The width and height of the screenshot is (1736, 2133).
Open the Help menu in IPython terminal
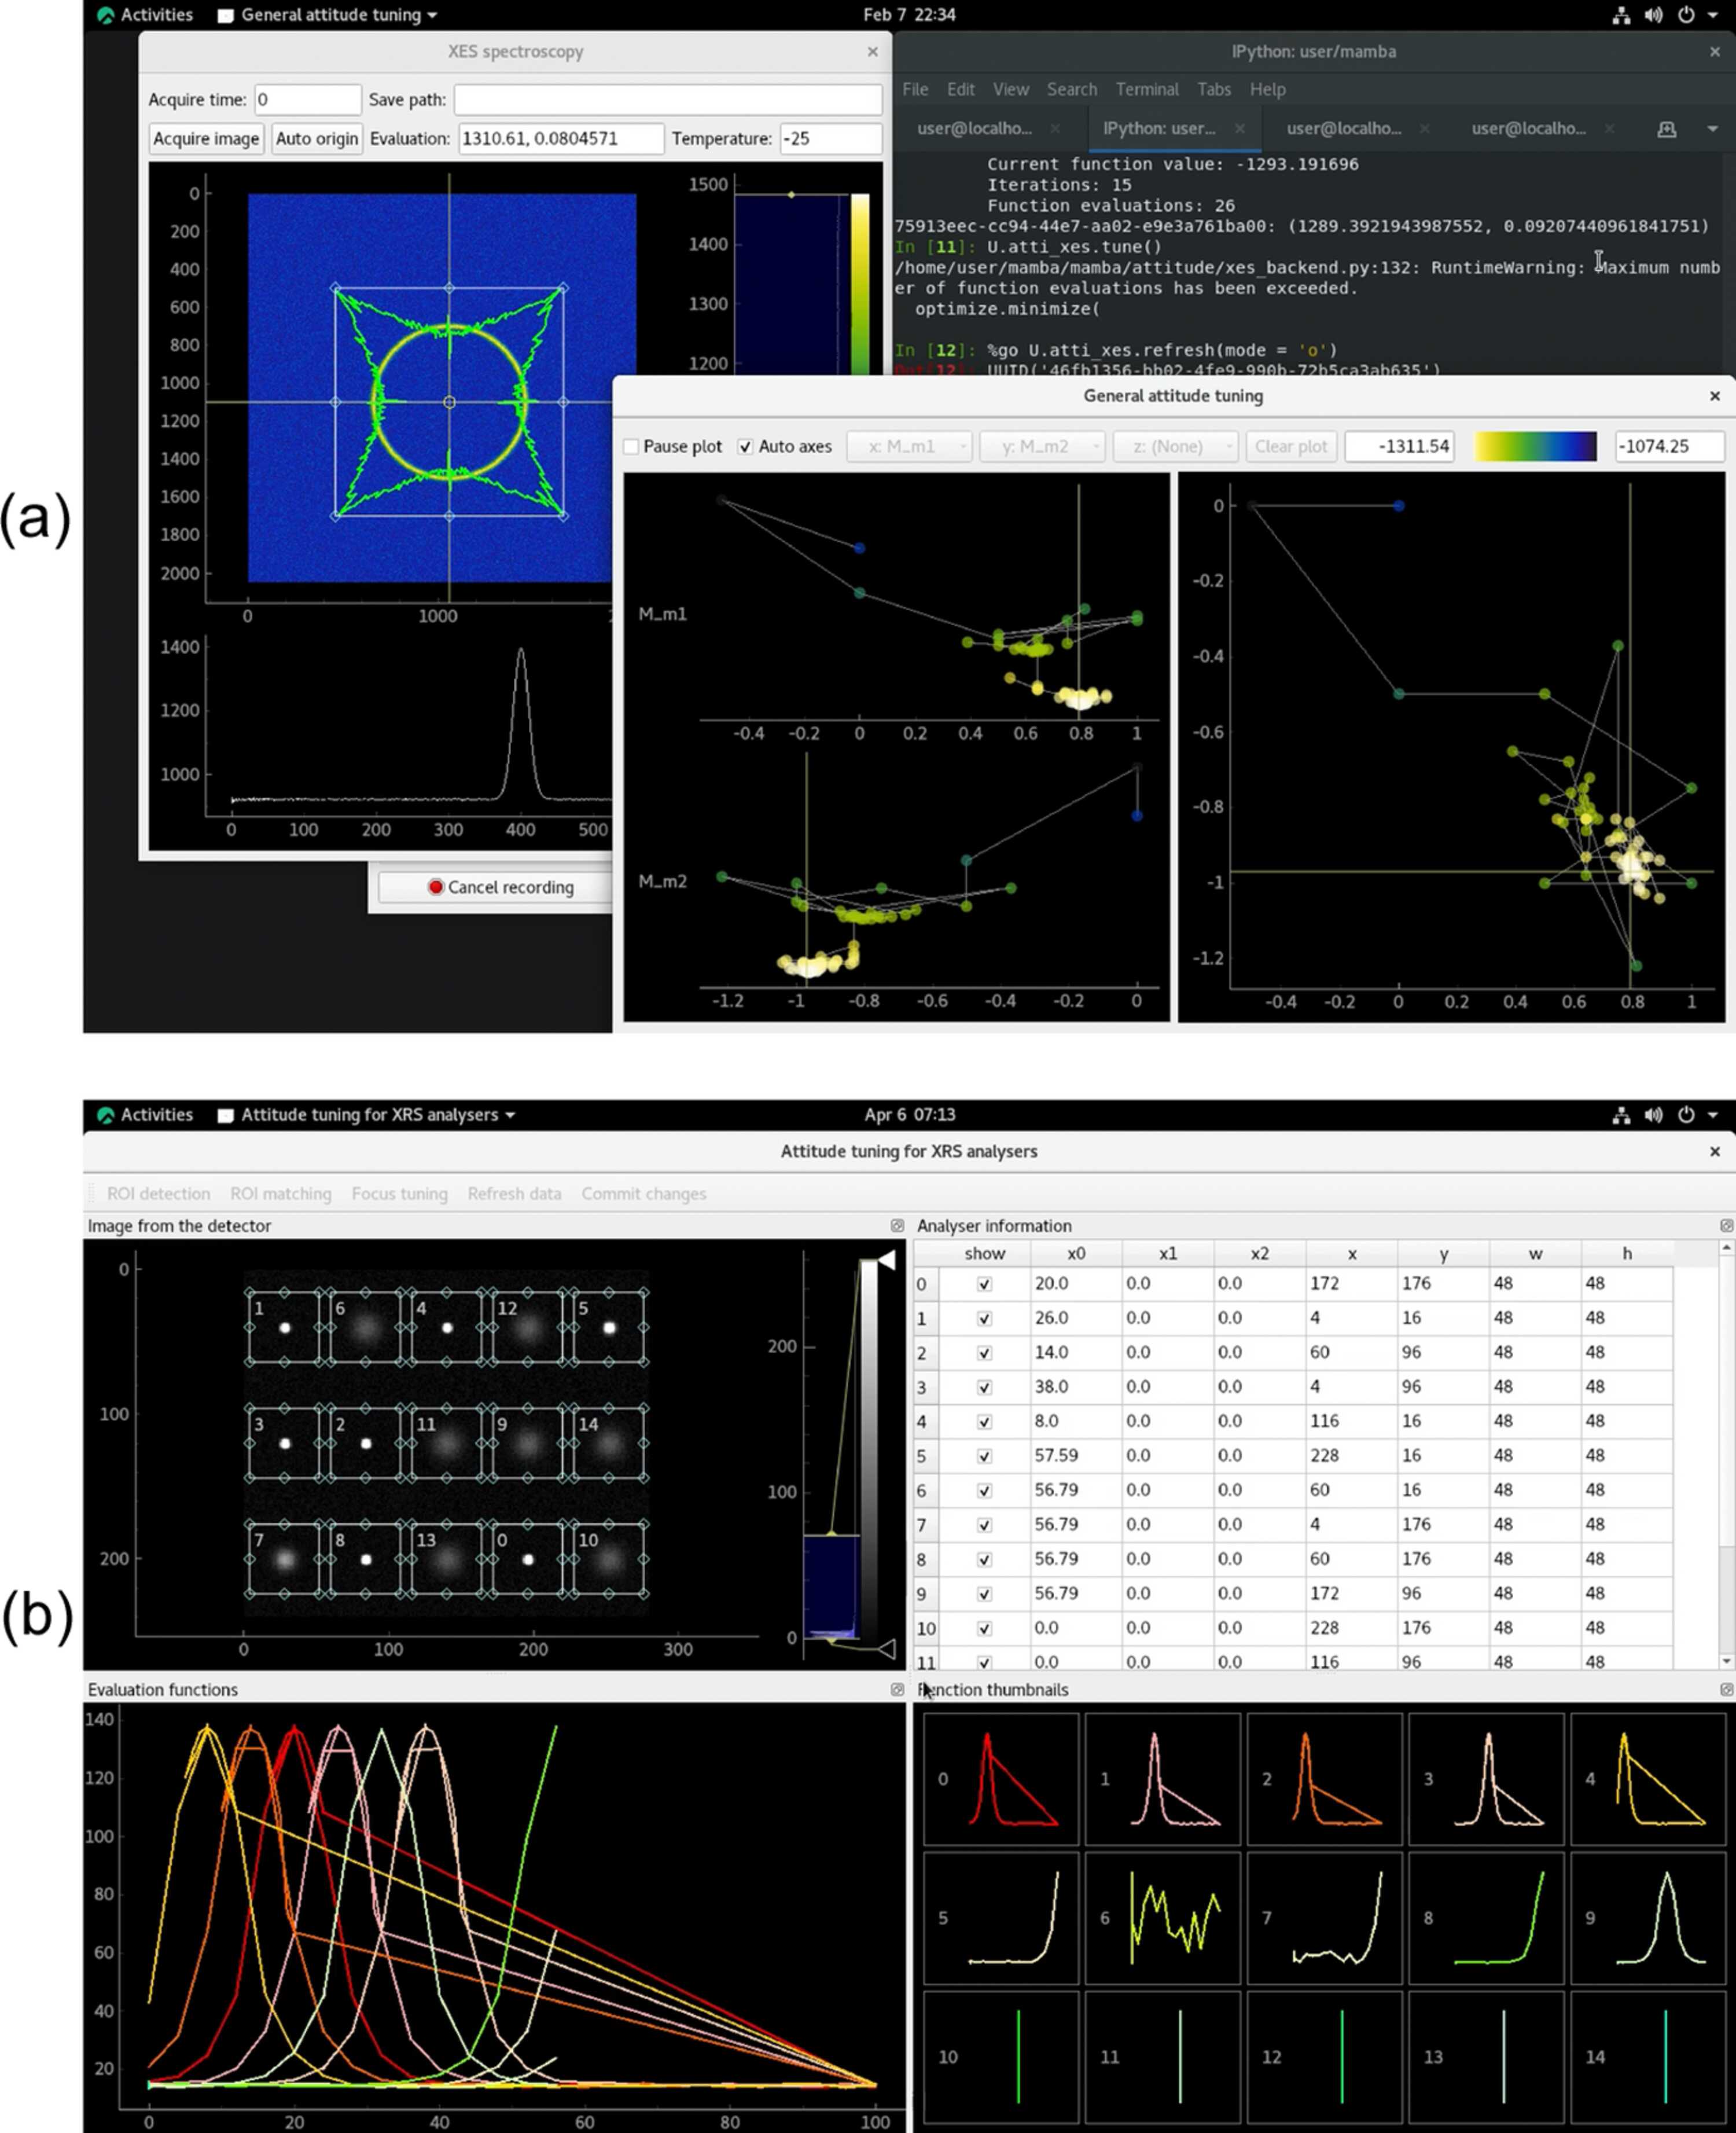click(1267, 89)
